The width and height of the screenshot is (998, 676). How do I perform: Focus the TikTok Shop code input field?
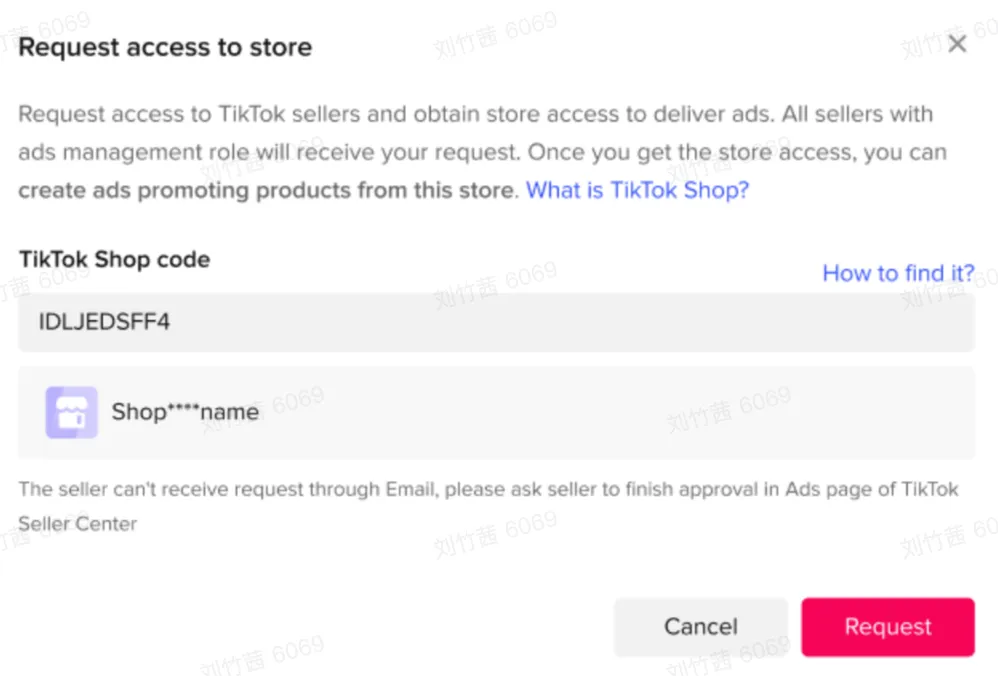[x=496, y=322]
